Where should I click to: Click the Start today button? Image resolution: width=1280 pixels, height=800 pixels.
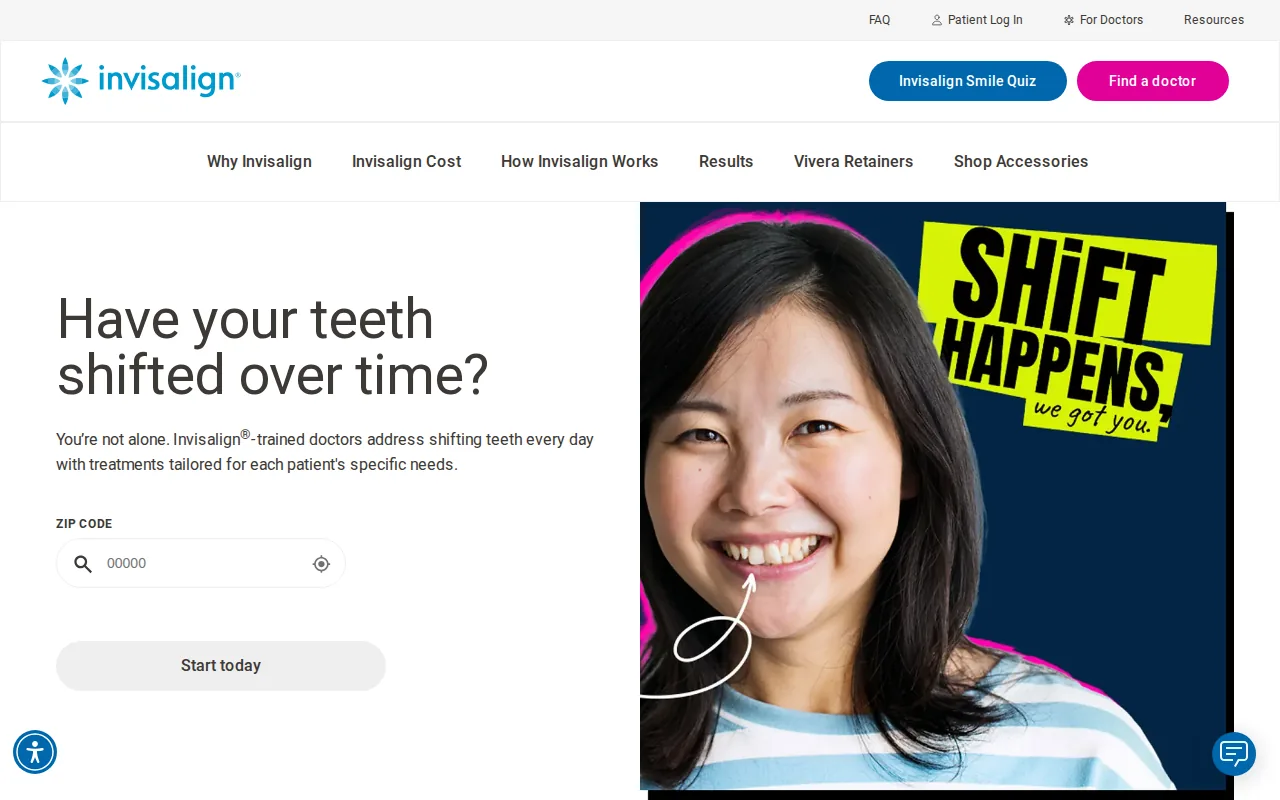[x=221, y=666]
